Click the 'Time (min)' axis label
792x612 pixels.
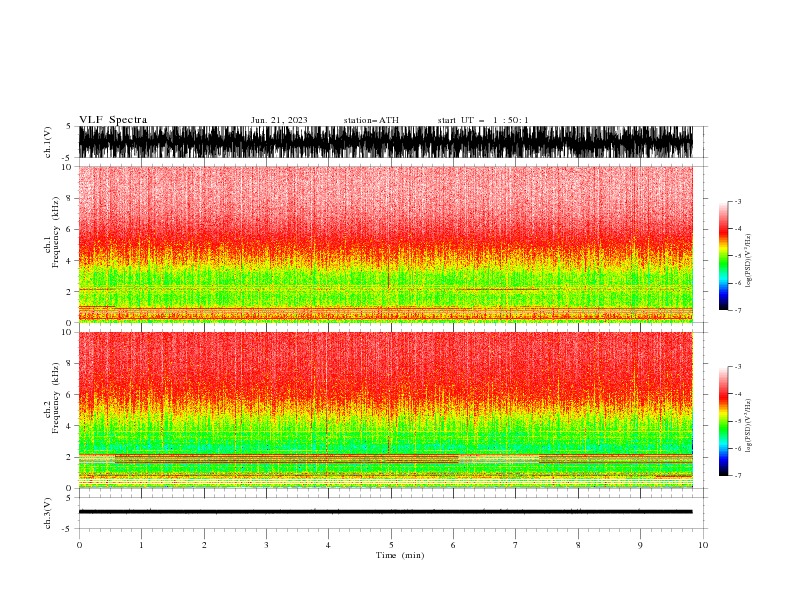400,555
